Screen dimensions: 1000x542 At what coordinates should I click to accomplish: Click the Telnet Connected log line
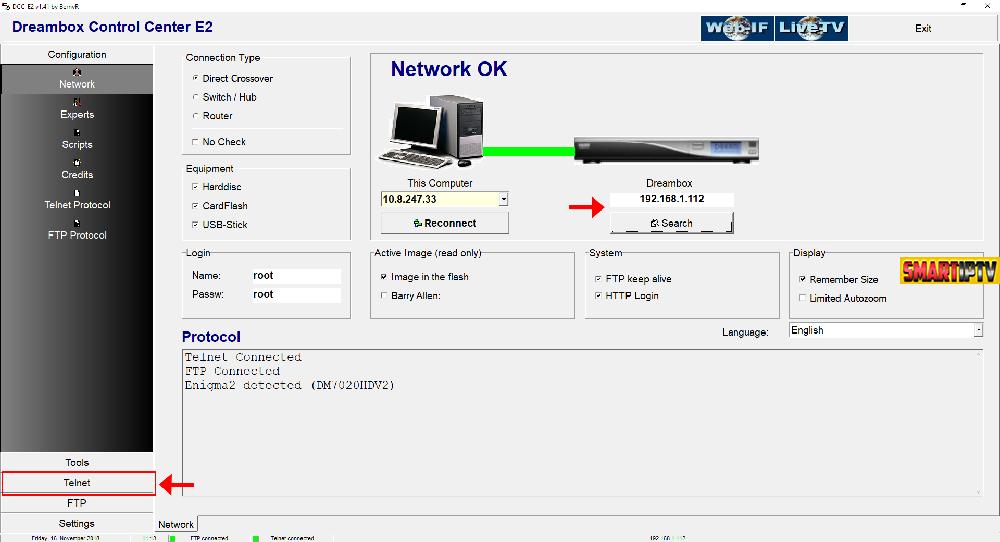click(x=243, y=357)
